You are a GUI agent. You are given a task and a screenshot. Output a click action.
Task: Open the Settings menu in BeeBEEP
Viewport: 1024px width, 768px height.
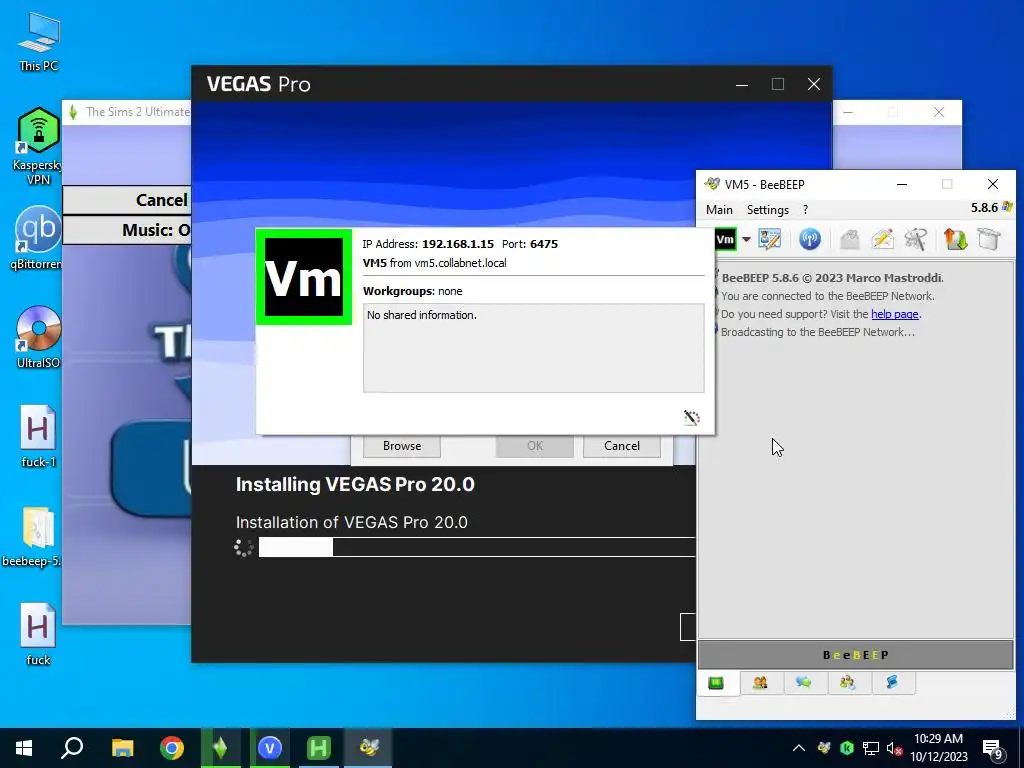click(768, 210)
